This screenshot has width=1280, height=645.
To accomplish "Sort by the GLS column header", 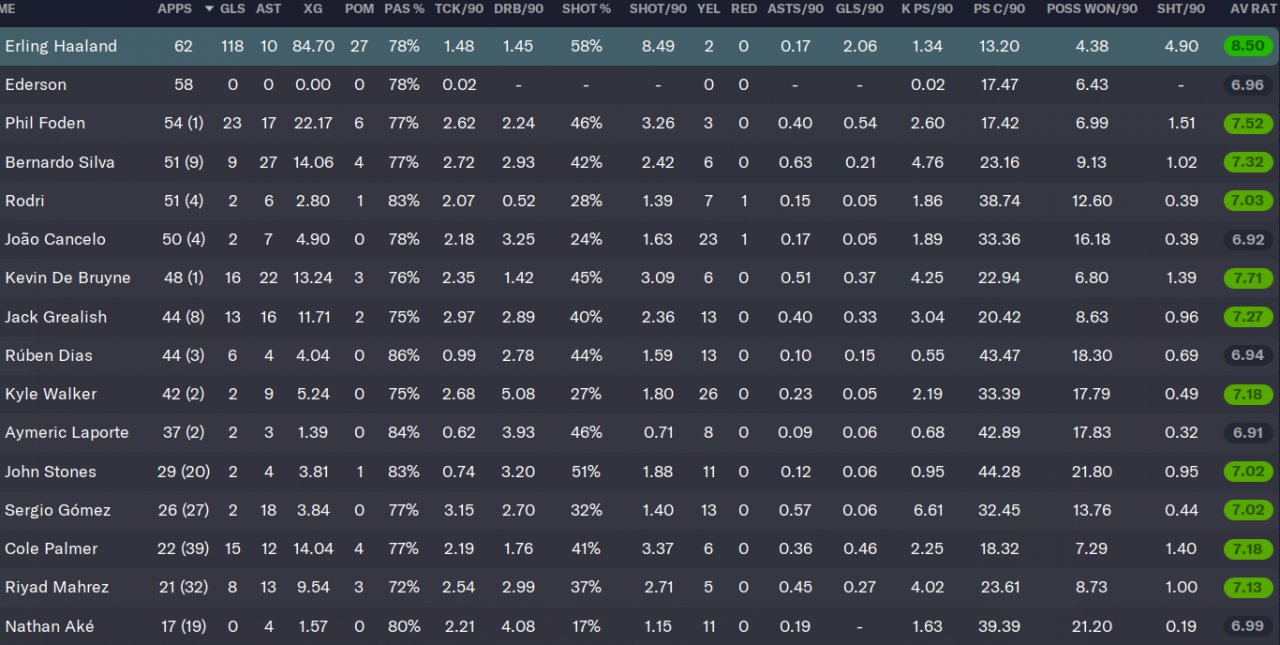I will point(232,9).
